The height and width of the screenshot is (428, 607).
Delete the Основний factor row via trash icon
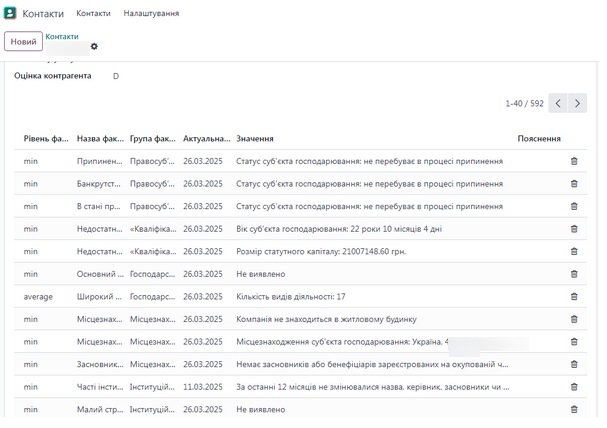[x=574, y=274]
